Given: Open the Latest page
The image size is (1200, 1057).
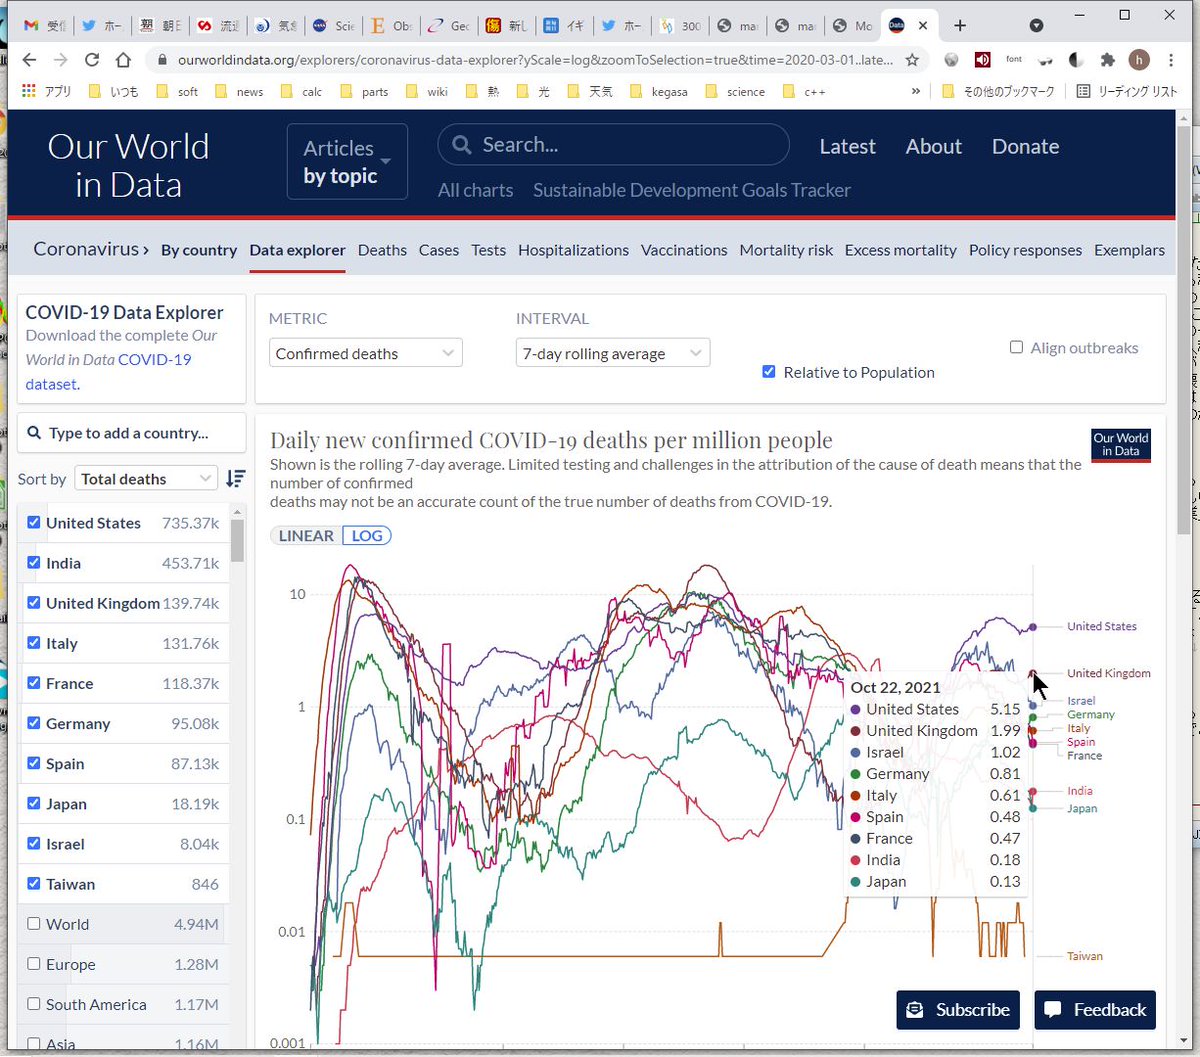Looking at the screenshot, I should [x=847, y=146].
